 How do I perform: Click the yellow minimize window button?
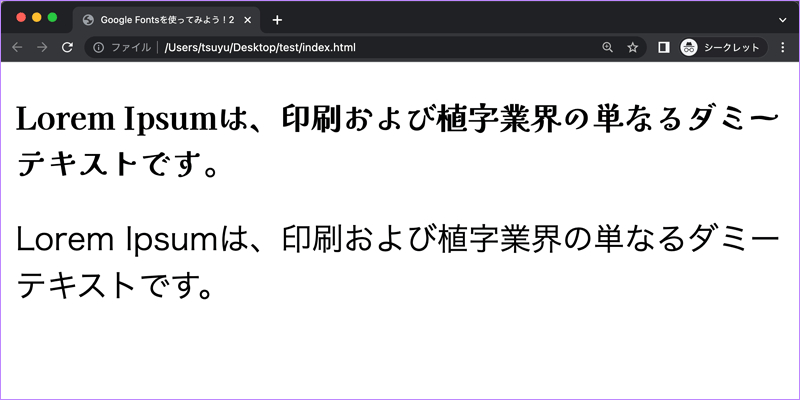tap(37, 17)
